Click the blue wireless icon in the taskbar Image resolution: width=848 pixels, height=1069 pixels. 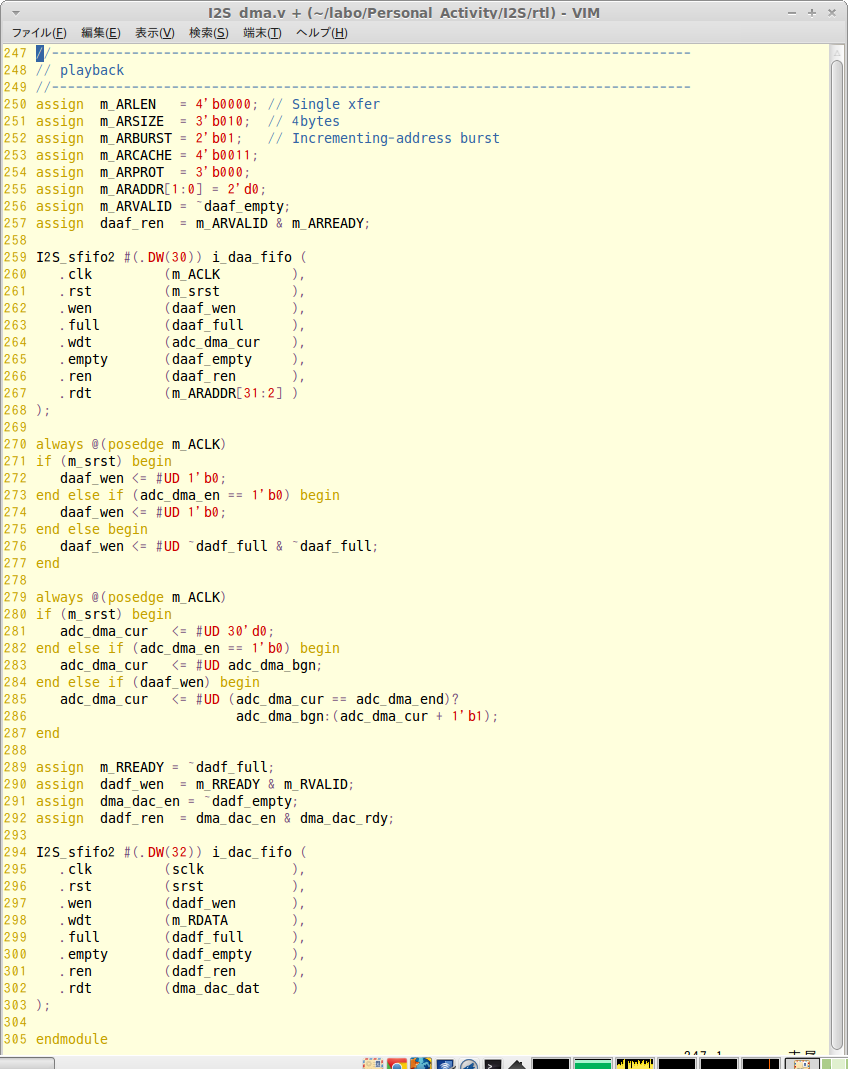[x=445, y=1062]
